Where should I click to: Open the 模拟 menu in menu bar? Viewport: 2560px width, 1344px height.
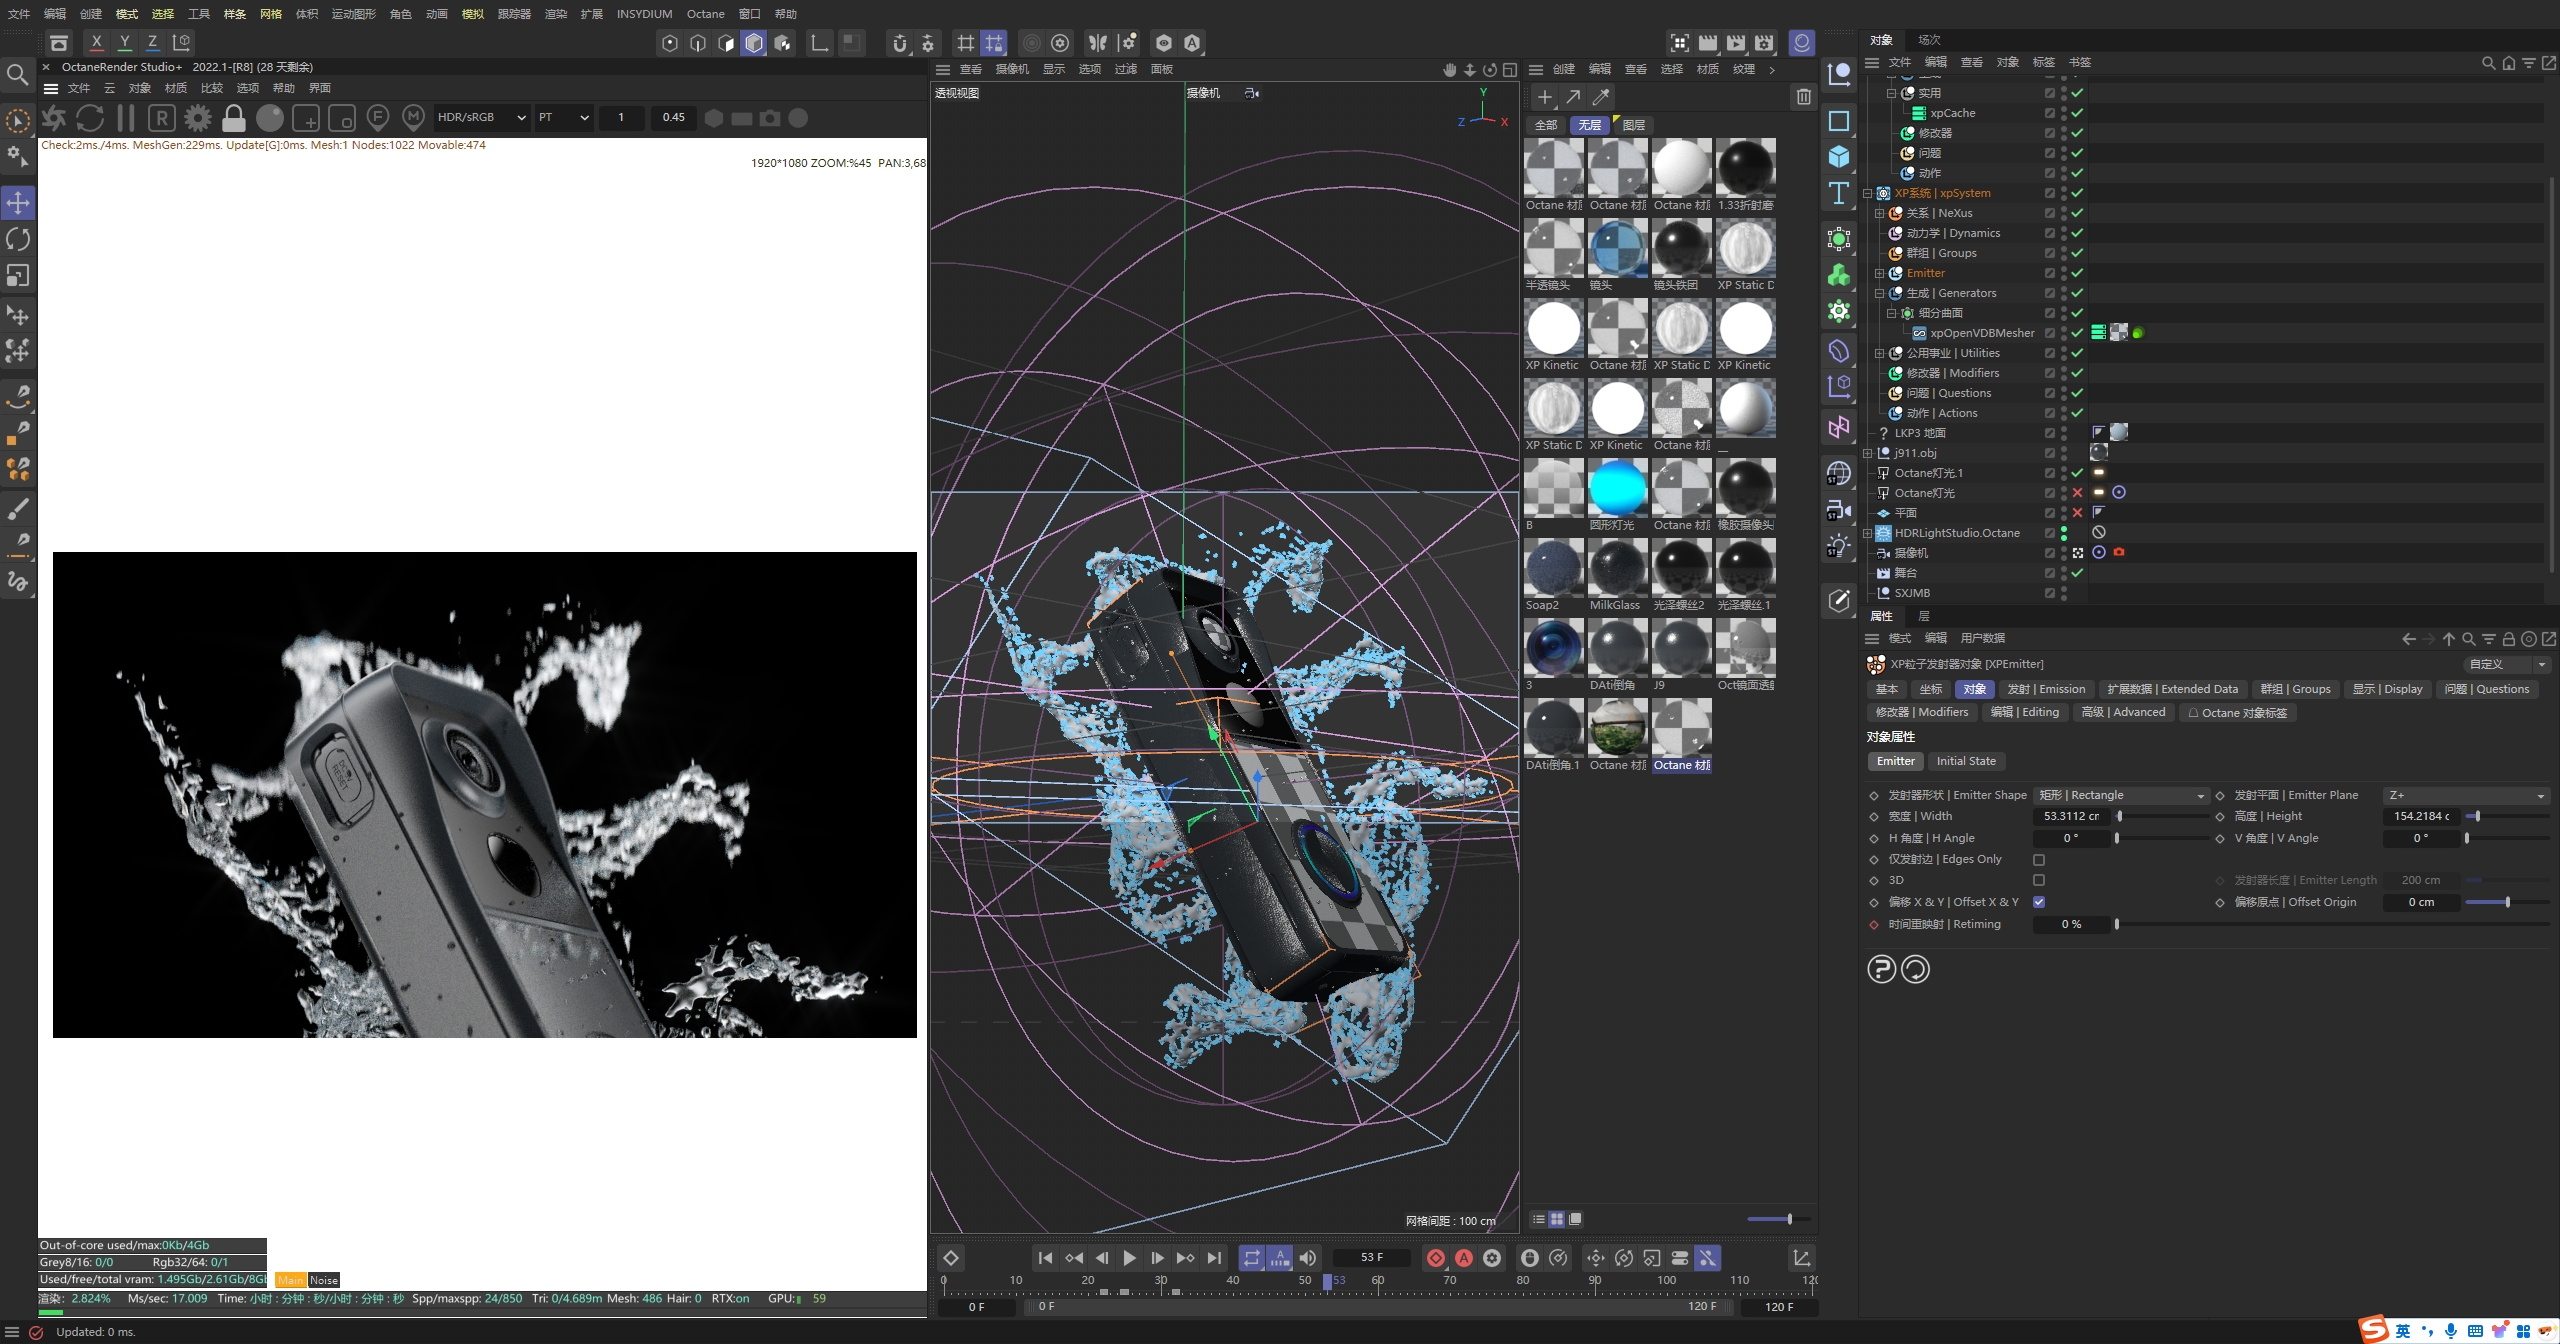pos(472,14)
